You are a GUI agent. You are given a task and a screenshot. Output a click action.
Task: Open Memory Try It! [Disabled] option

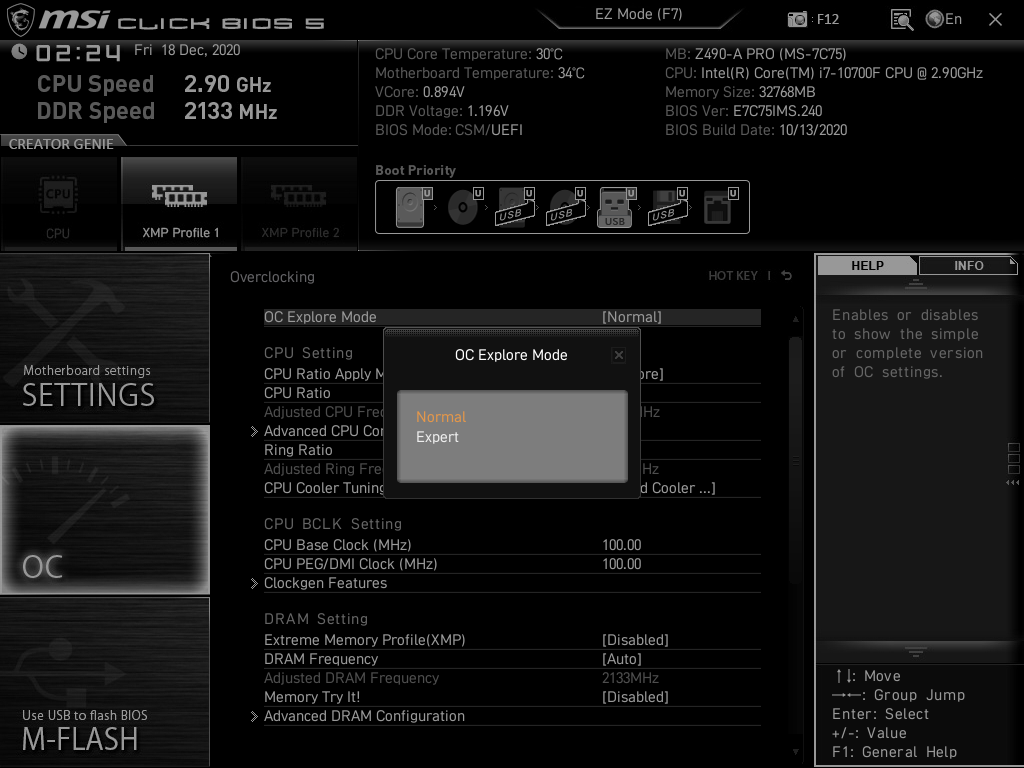click(x=512, y=697)
